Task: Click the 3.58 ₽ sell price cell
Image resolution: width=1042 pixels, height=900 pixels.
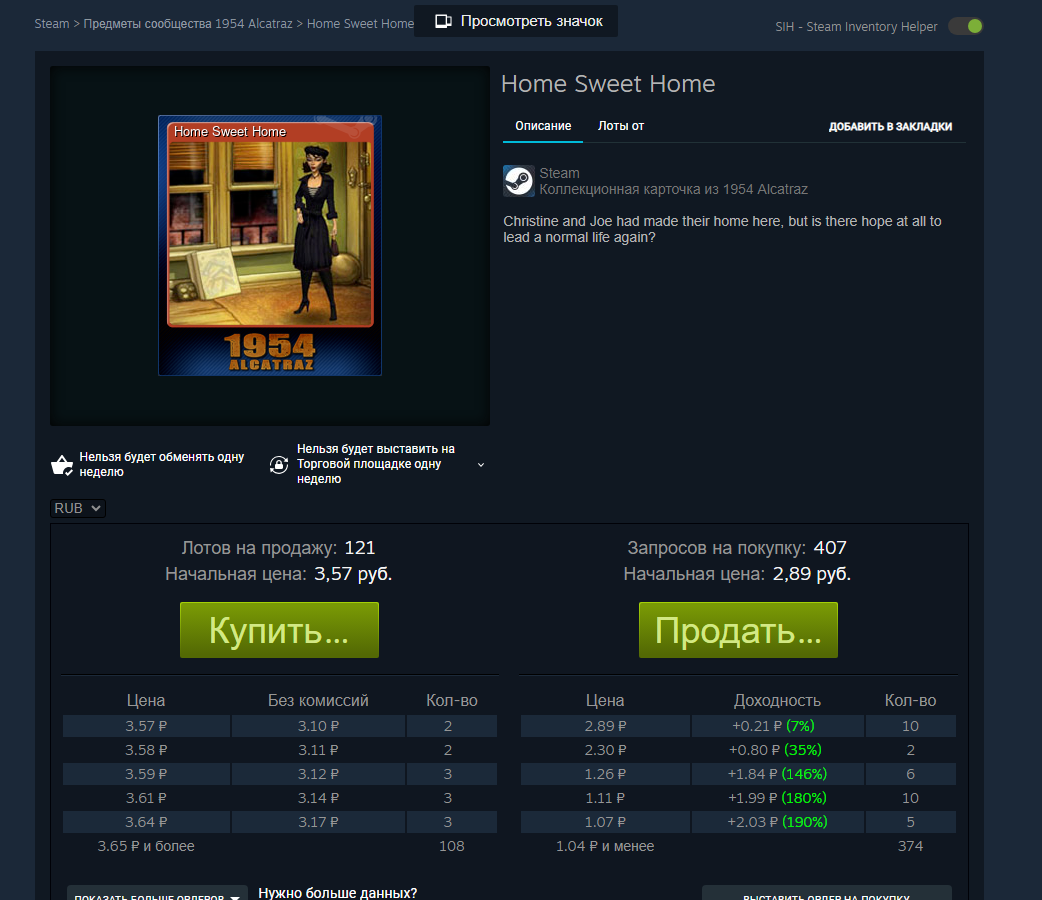Action: pos(146,750)
